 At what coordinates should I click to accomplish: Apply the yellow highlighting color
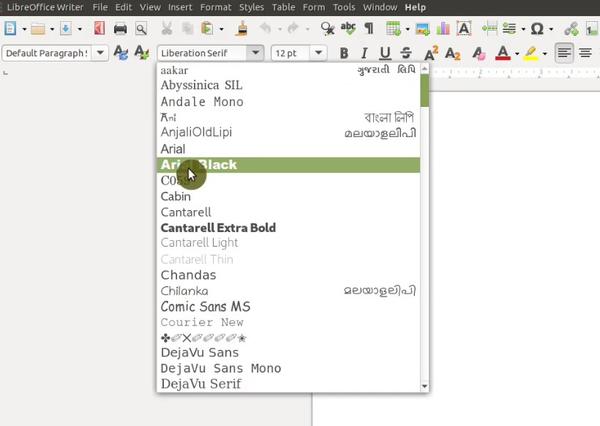pos(531,53)
